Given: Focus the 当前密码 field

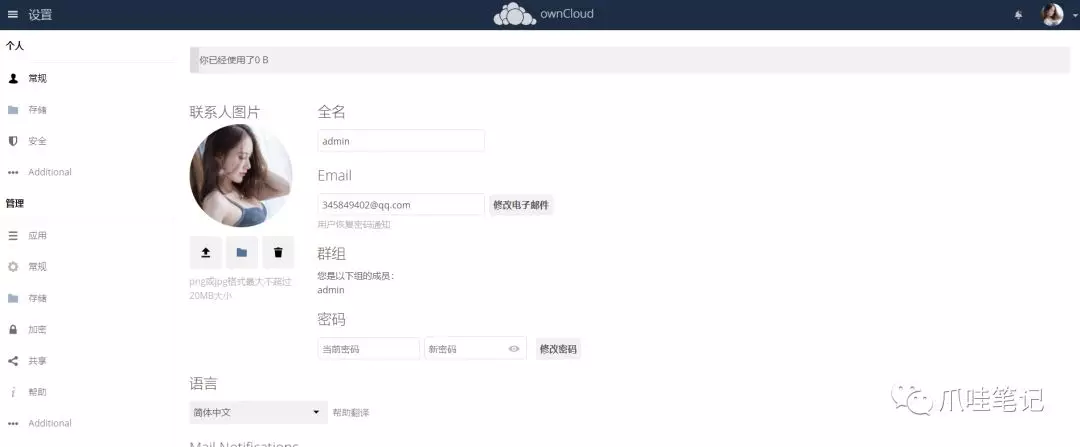Looking at the screenshot, I should [x=368, y=349].
